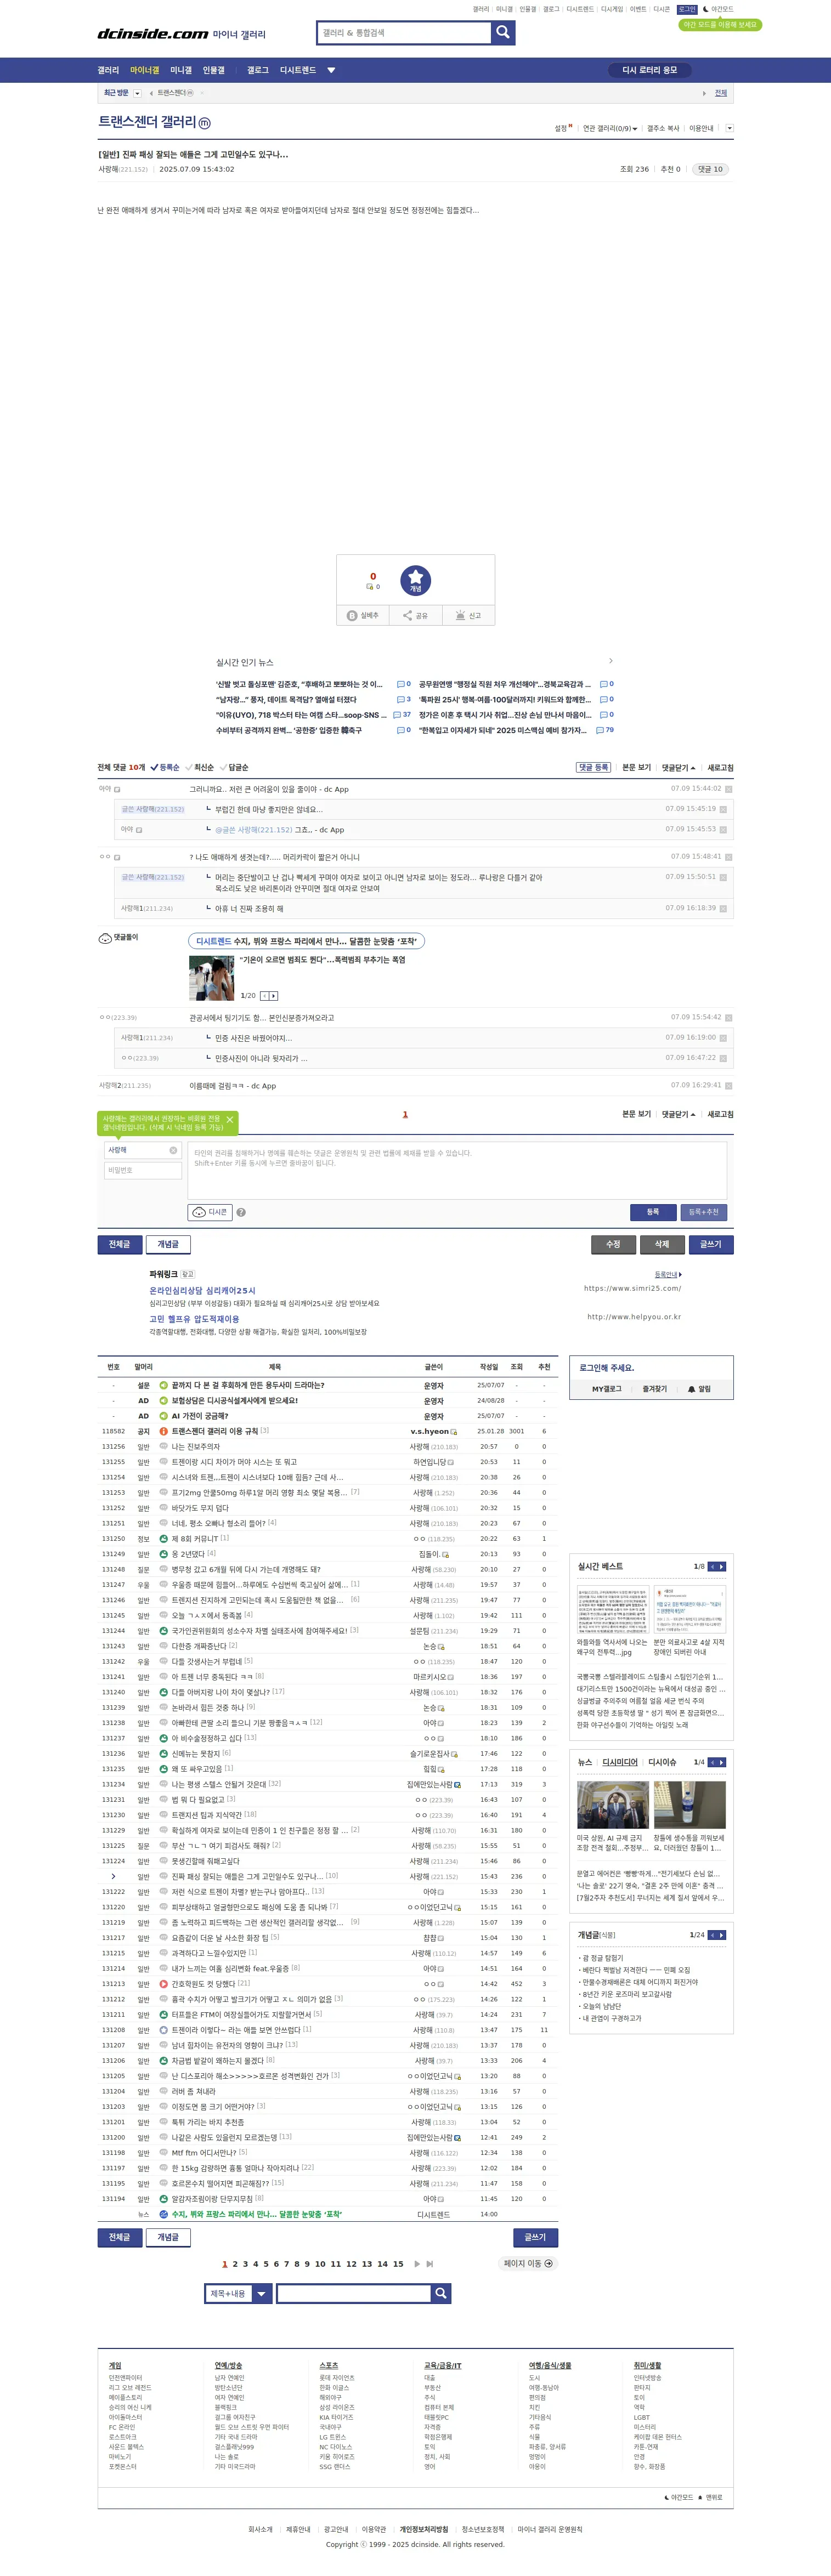Submit comment with 등록 button
This screenshot has width=831, height=2576.
[653, 1212]
